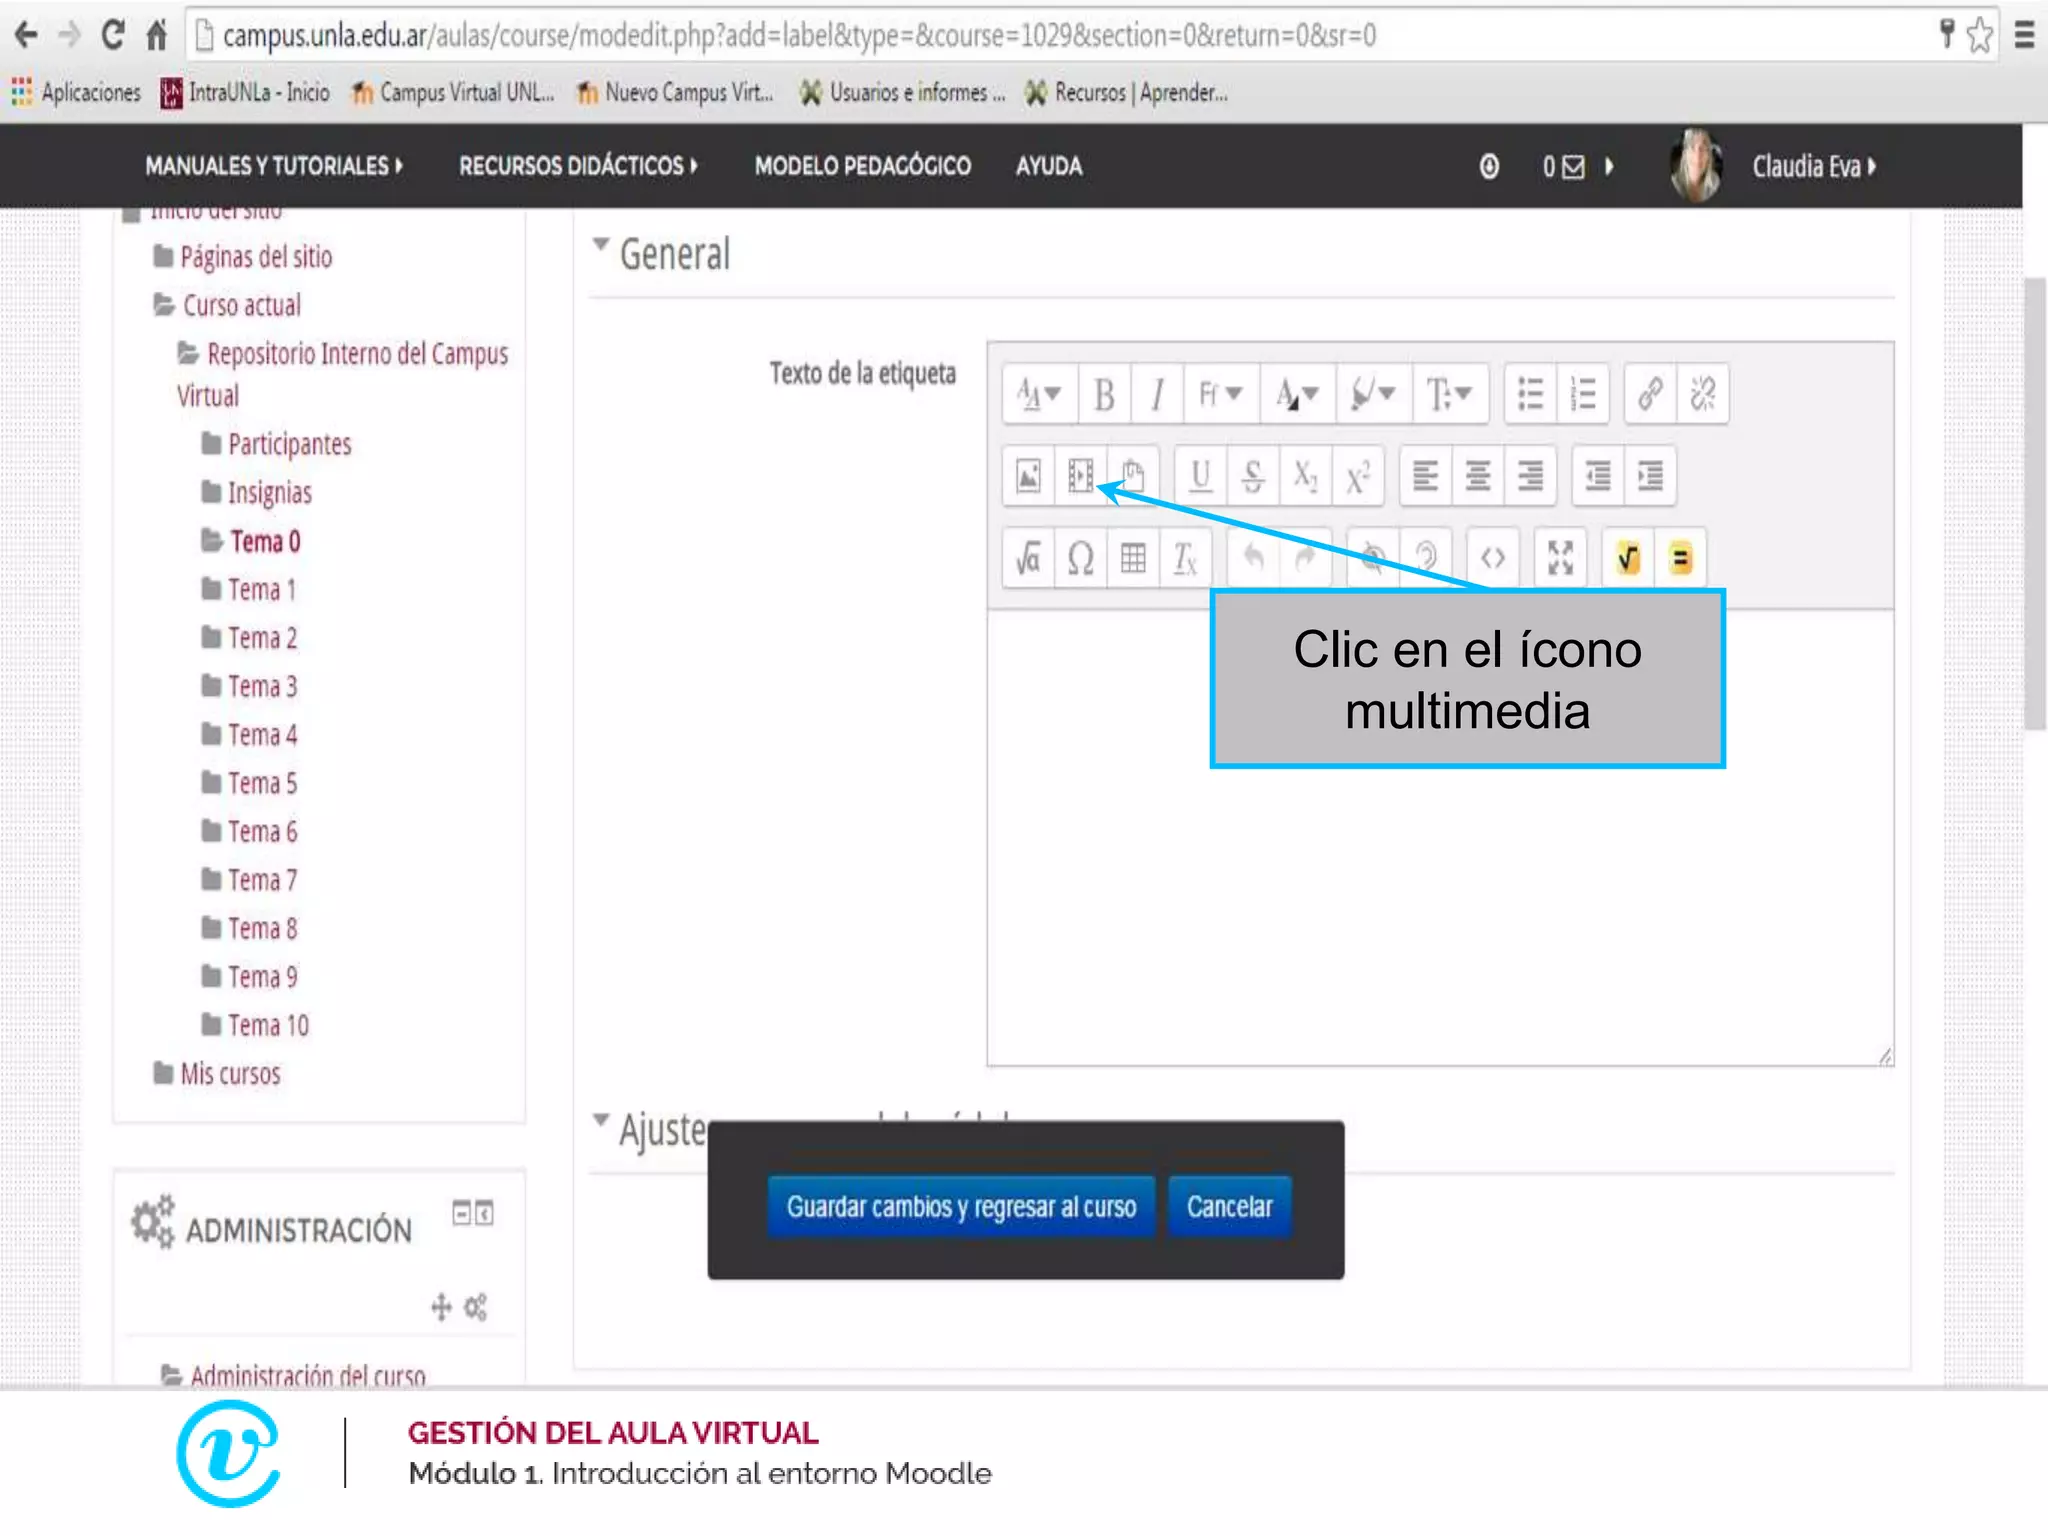Image resolution: width=2048 pixels, height=1536 pixels.
Task: Open the Manuales y Tutoriales menu
Action: (274, 166)
